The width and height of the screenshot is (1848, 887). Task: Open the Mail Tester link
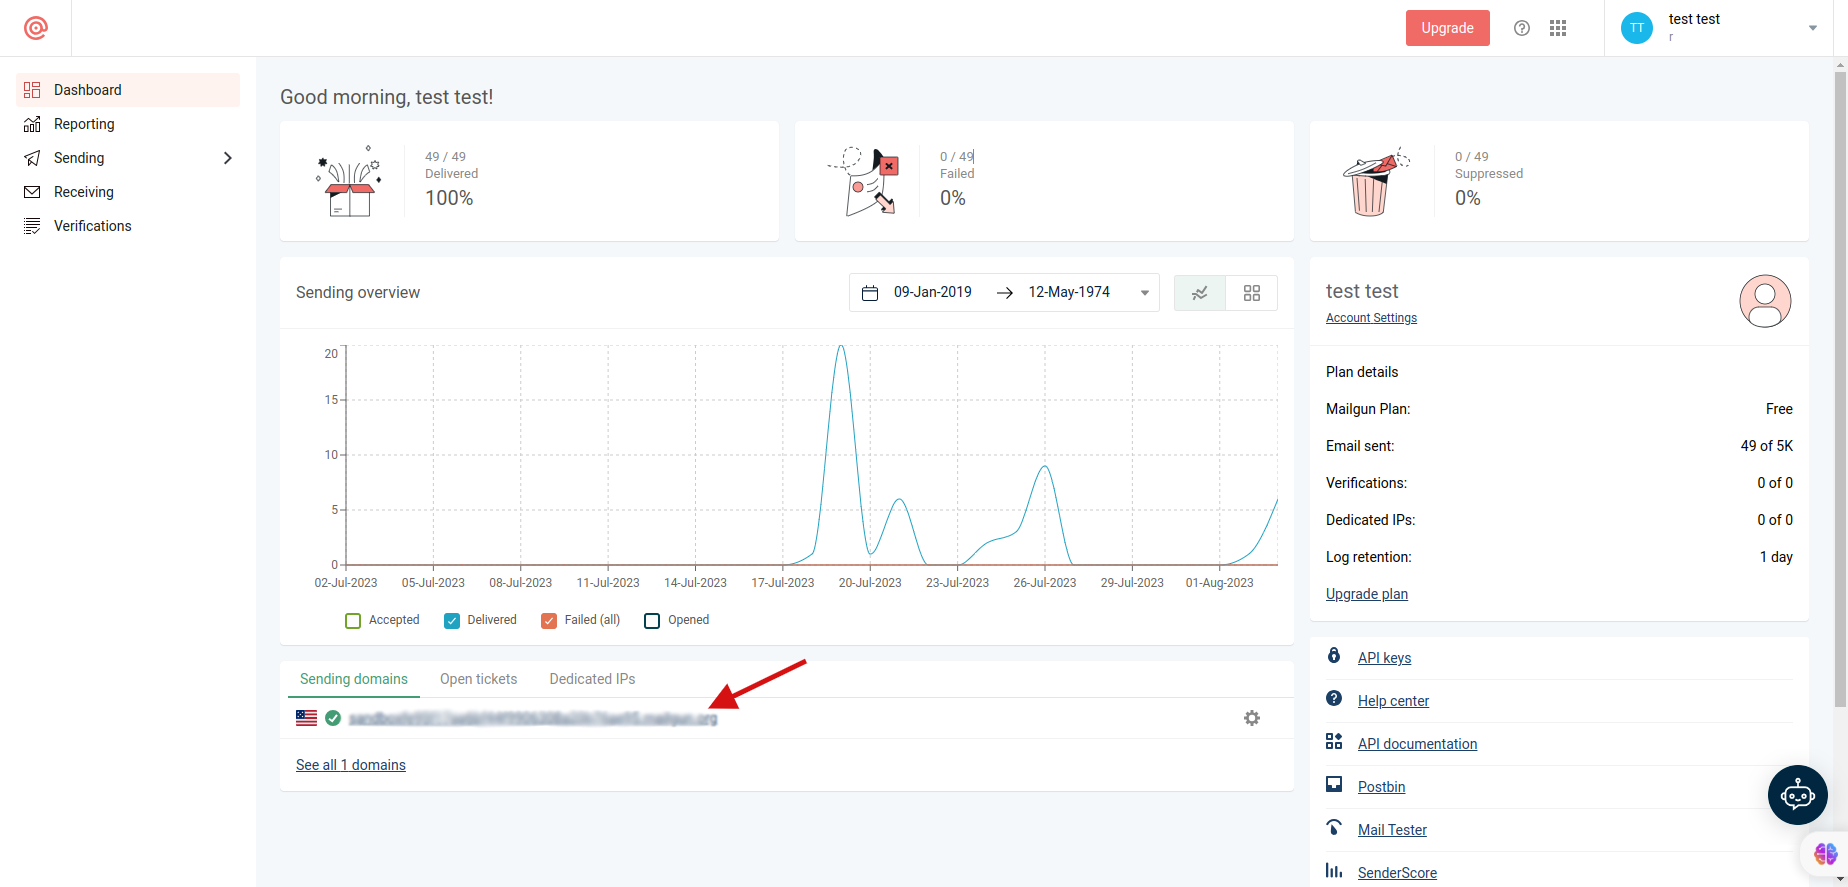click(x=1392, y=830)
